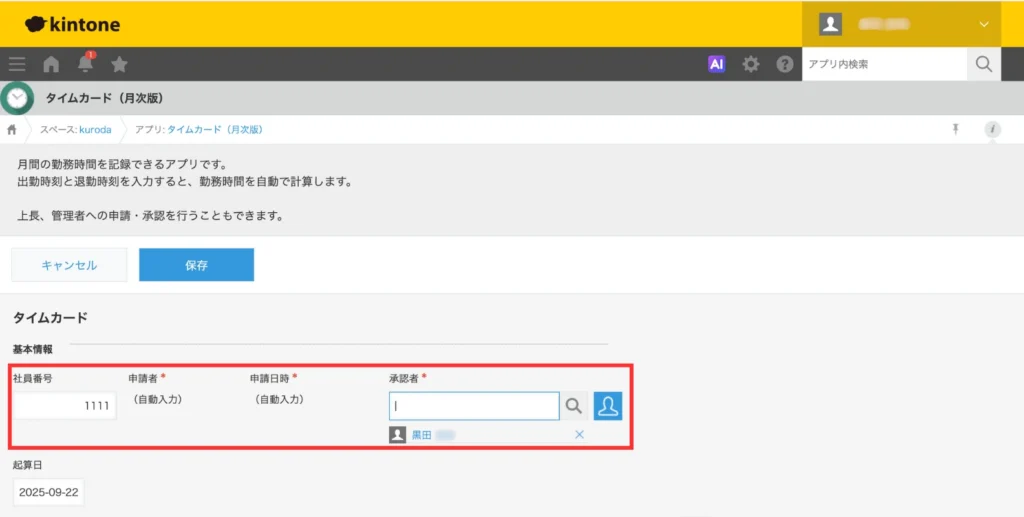Open the kuroda space link
The width and height of the screenshot is (1024, 517).
pyautogui.click(x=95, y=130)
